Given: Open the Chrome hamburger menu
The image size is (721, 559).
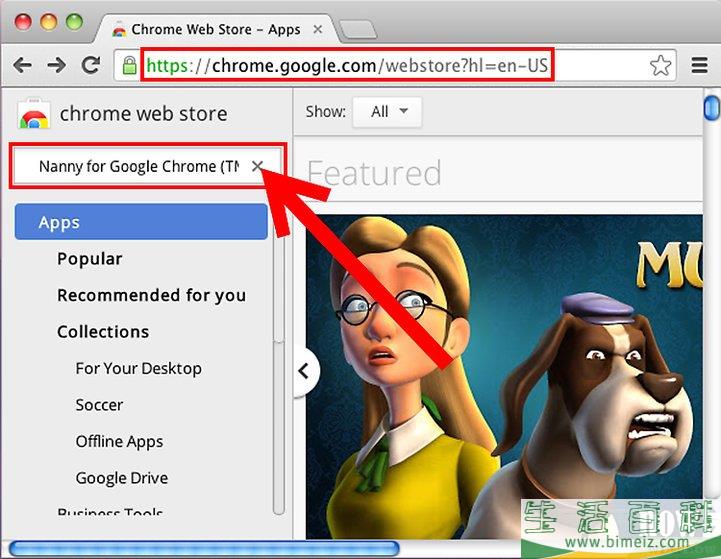Looking at the screenshot, I should point(699,65).
